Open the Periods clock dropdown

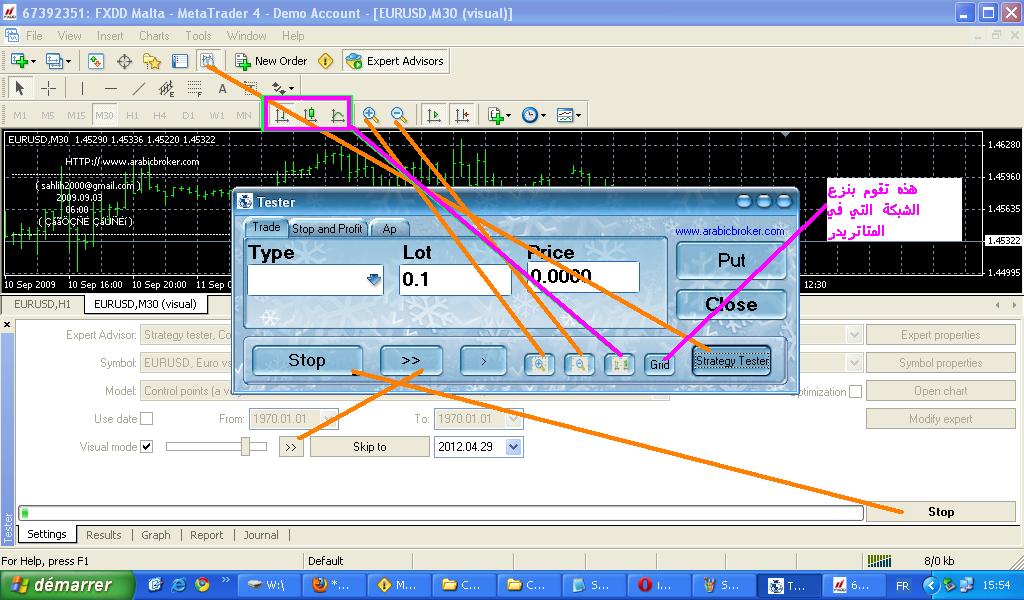pos(534,116)
